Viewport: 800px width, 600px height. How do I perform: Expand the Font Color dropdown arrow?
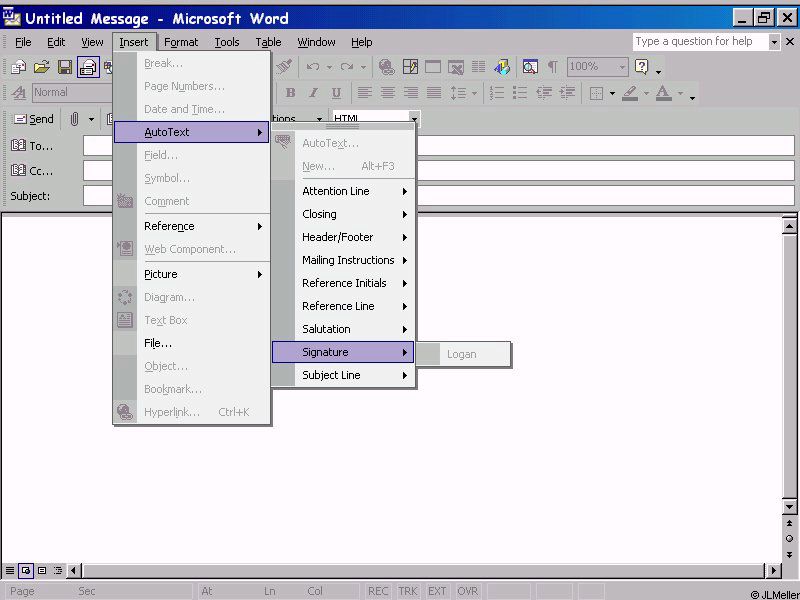[680, 93]
